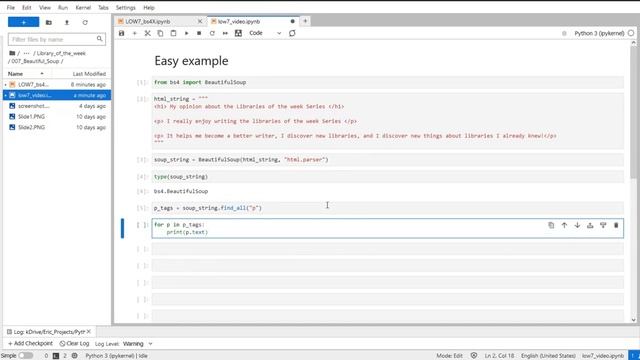Interrupt the kernel with the stop icon
This screenshot has height=360, width=640.
point(199,33)
